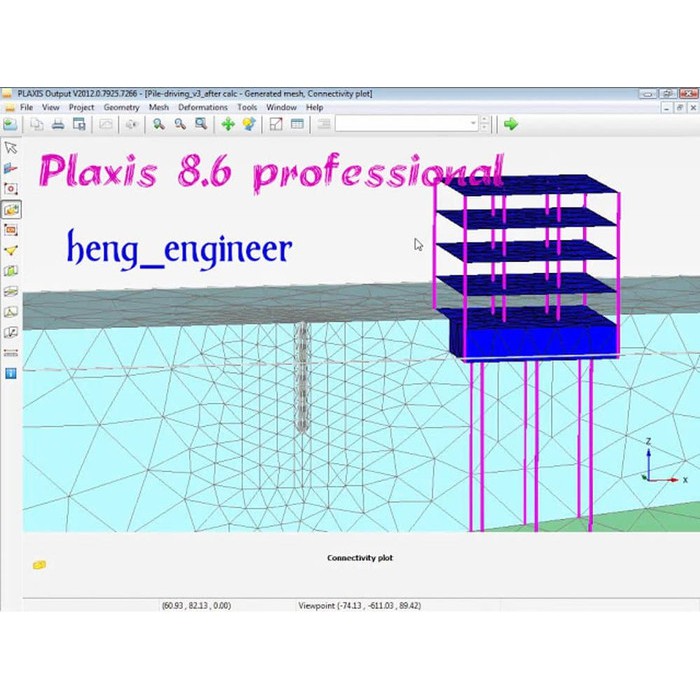Select the triangle mesh view tool in the side toolbar

click(11, 312)
